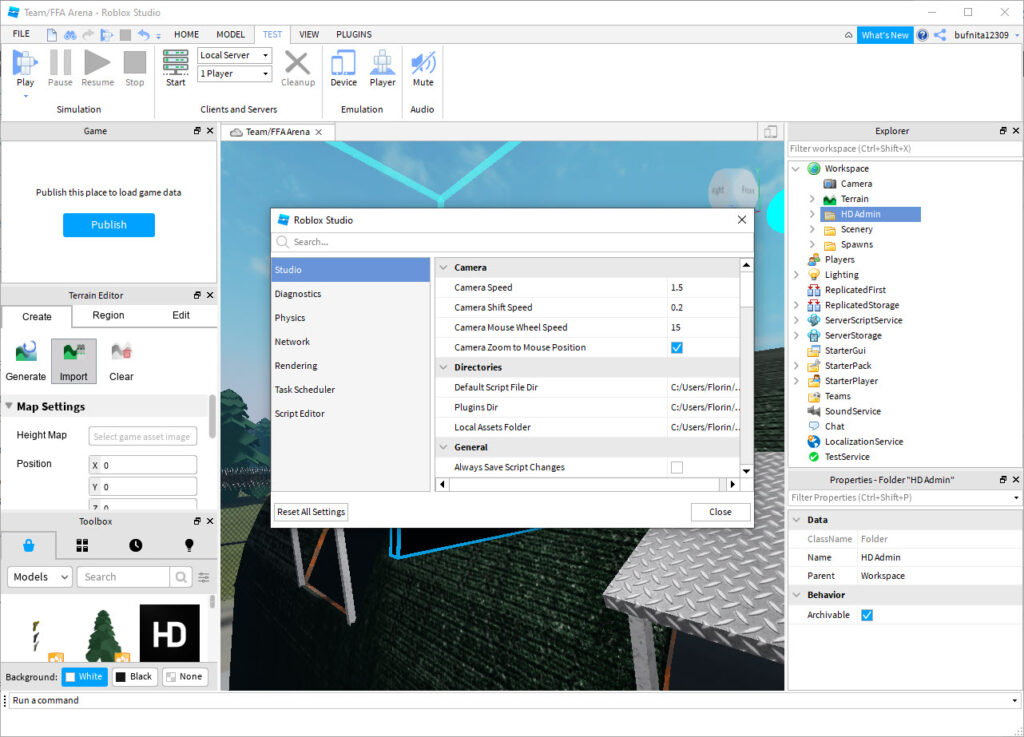Expand the Terrain node in Explorer
Viewport: 1024px width, 737px height.
point(812,199)
